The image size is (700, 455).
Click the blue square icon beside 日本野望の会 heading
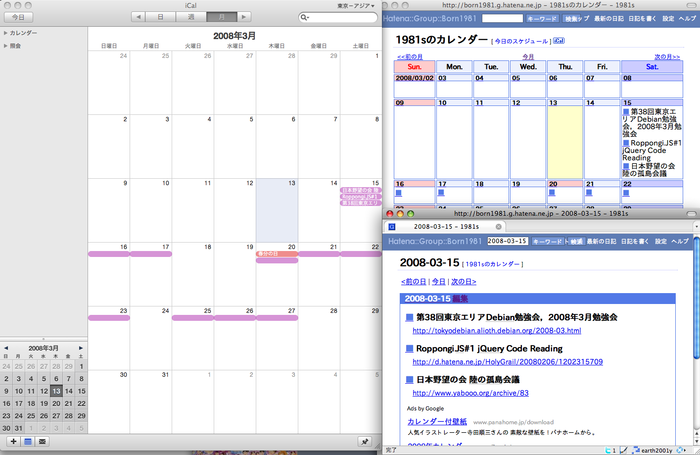pos(409,380)
